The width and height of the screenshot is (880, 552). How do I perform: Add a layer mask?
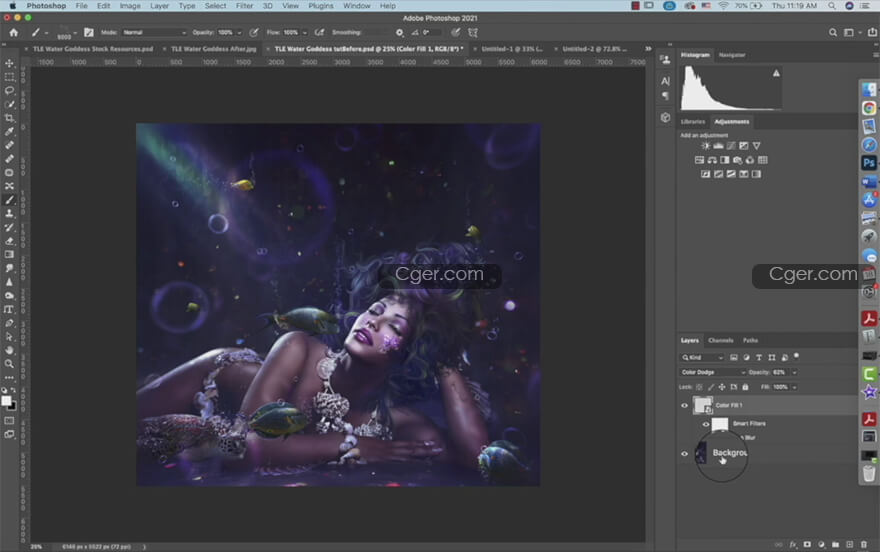tap(807, 544)
